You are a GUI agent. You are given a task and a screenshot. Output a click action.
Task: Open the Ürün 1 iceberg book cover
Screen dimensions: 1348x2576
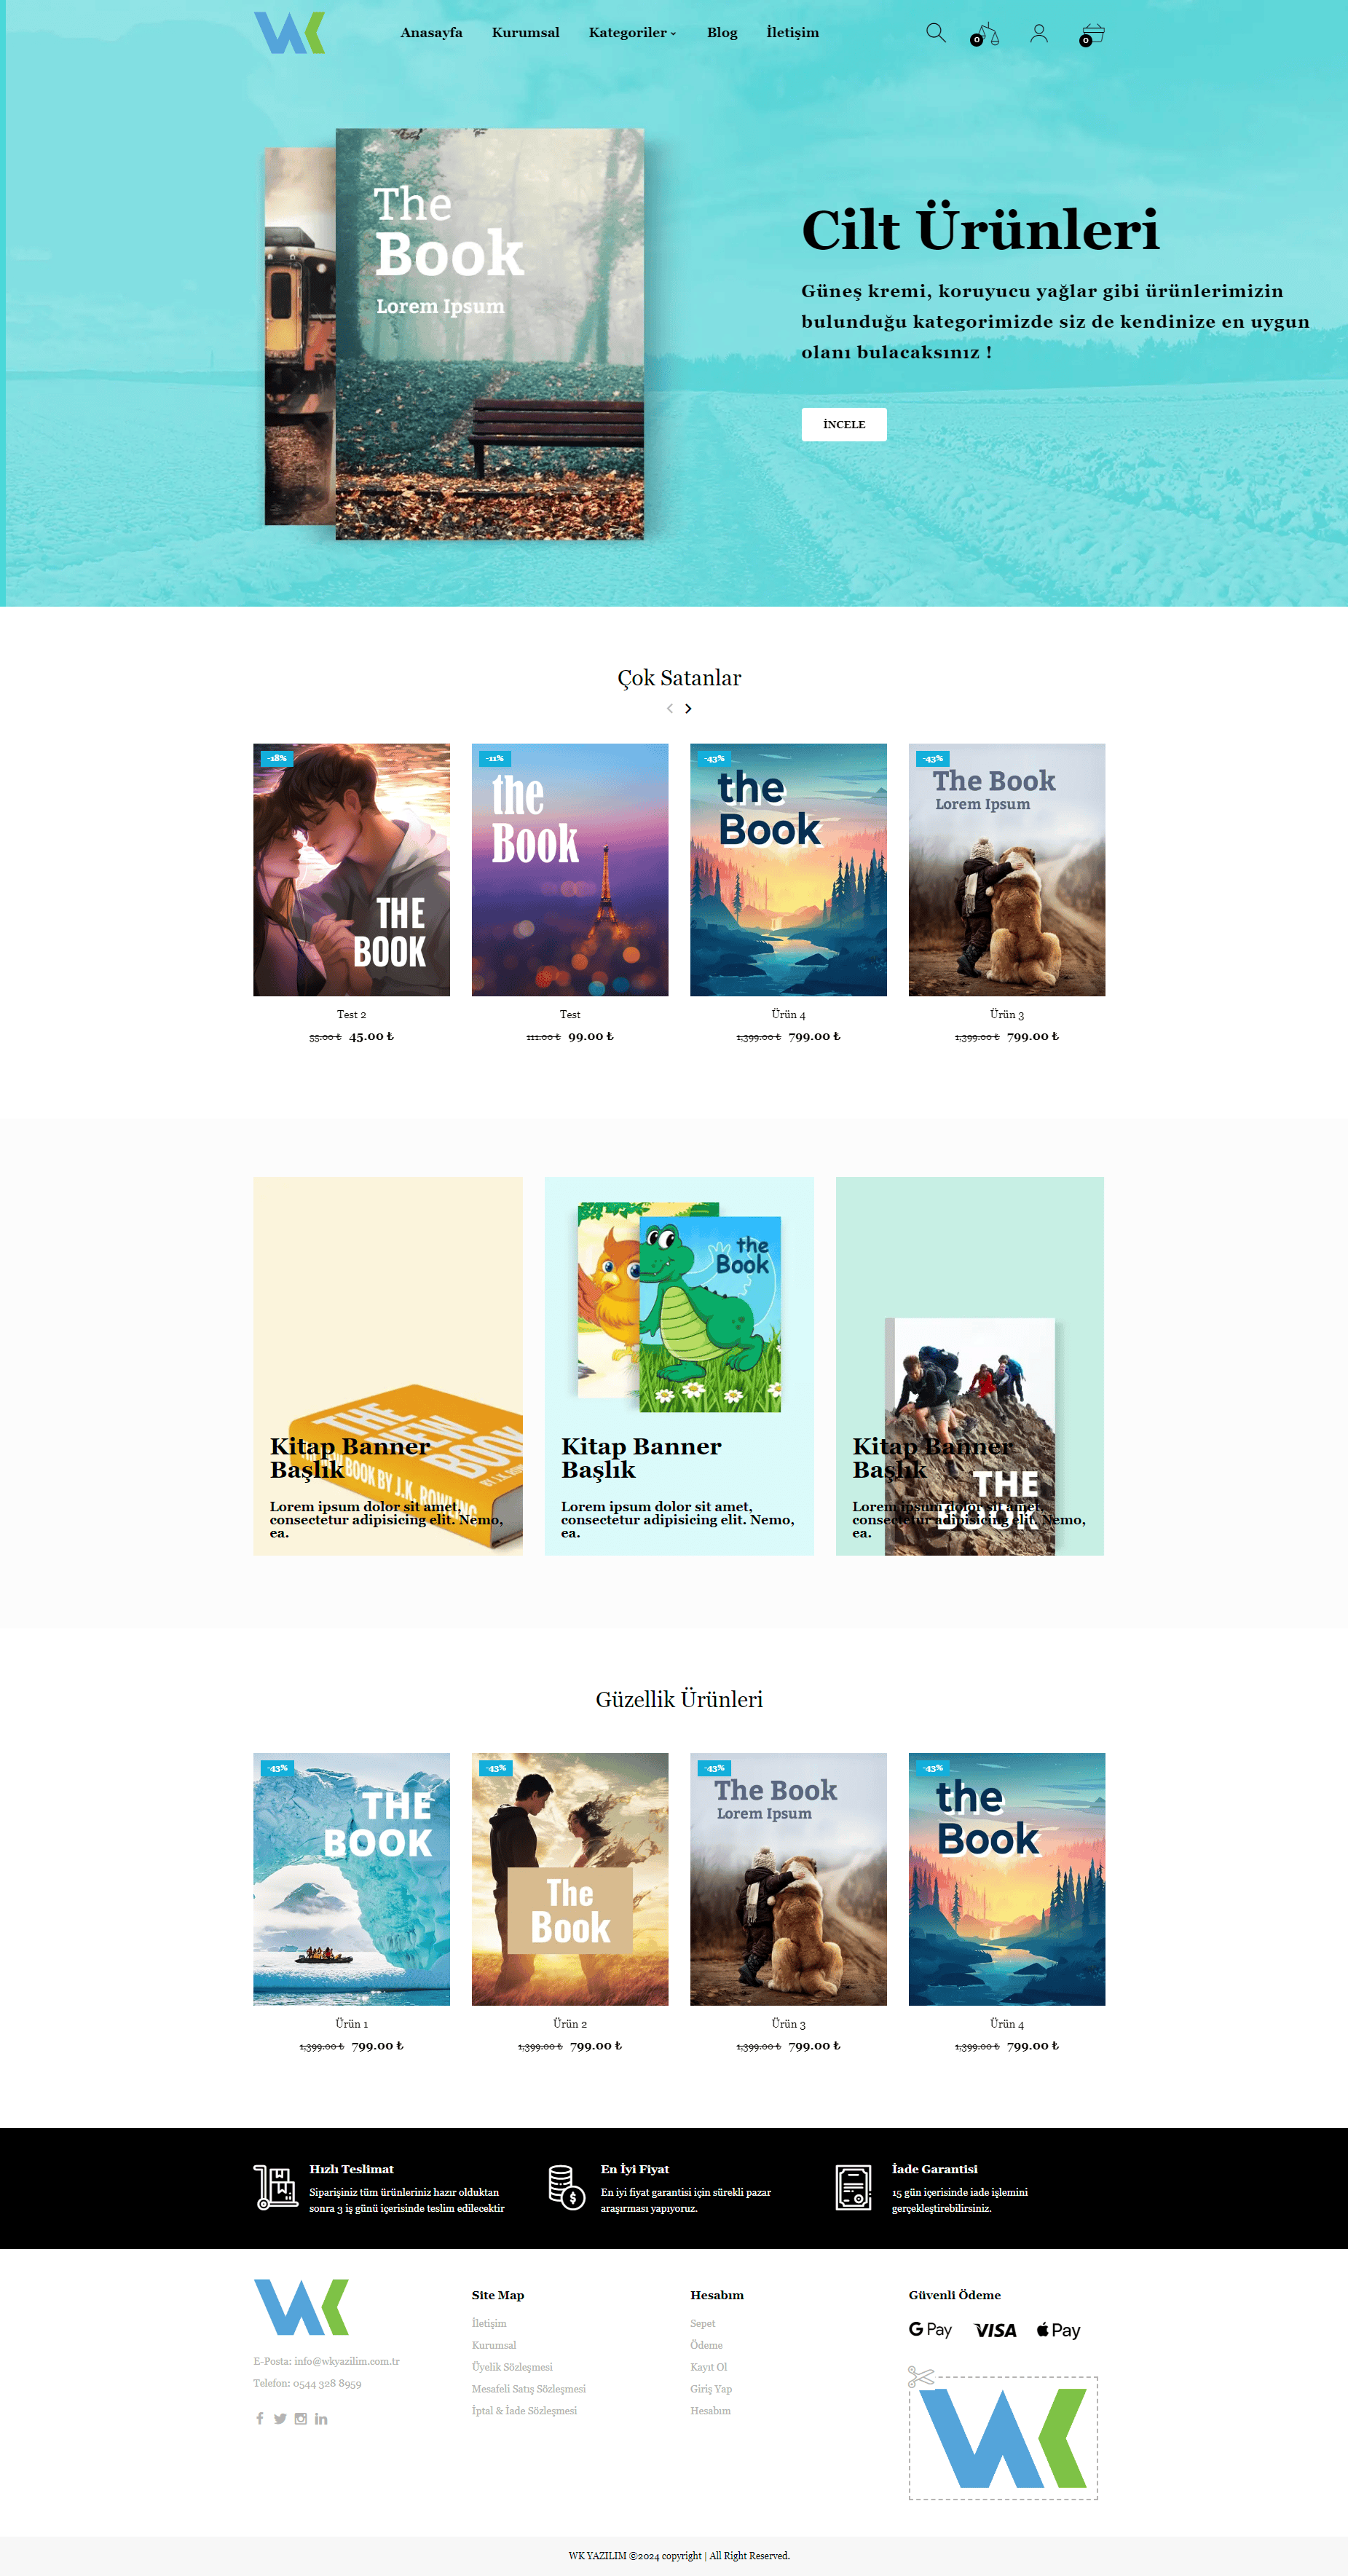[x=351, y=1878]
